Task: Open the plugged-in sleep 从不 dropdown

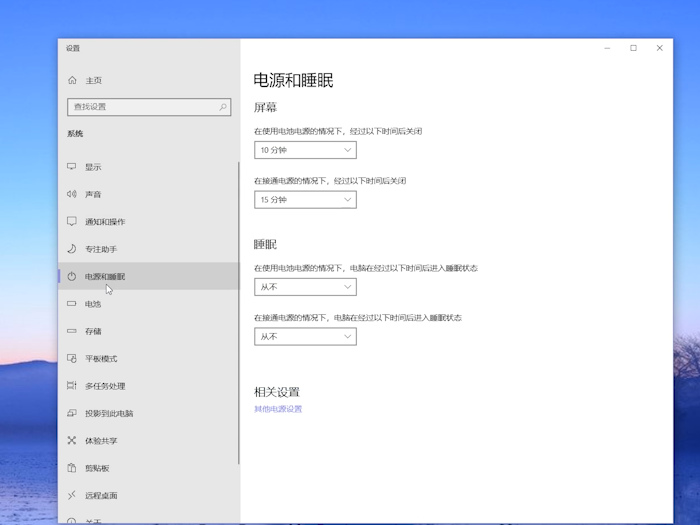Action: 305,337
